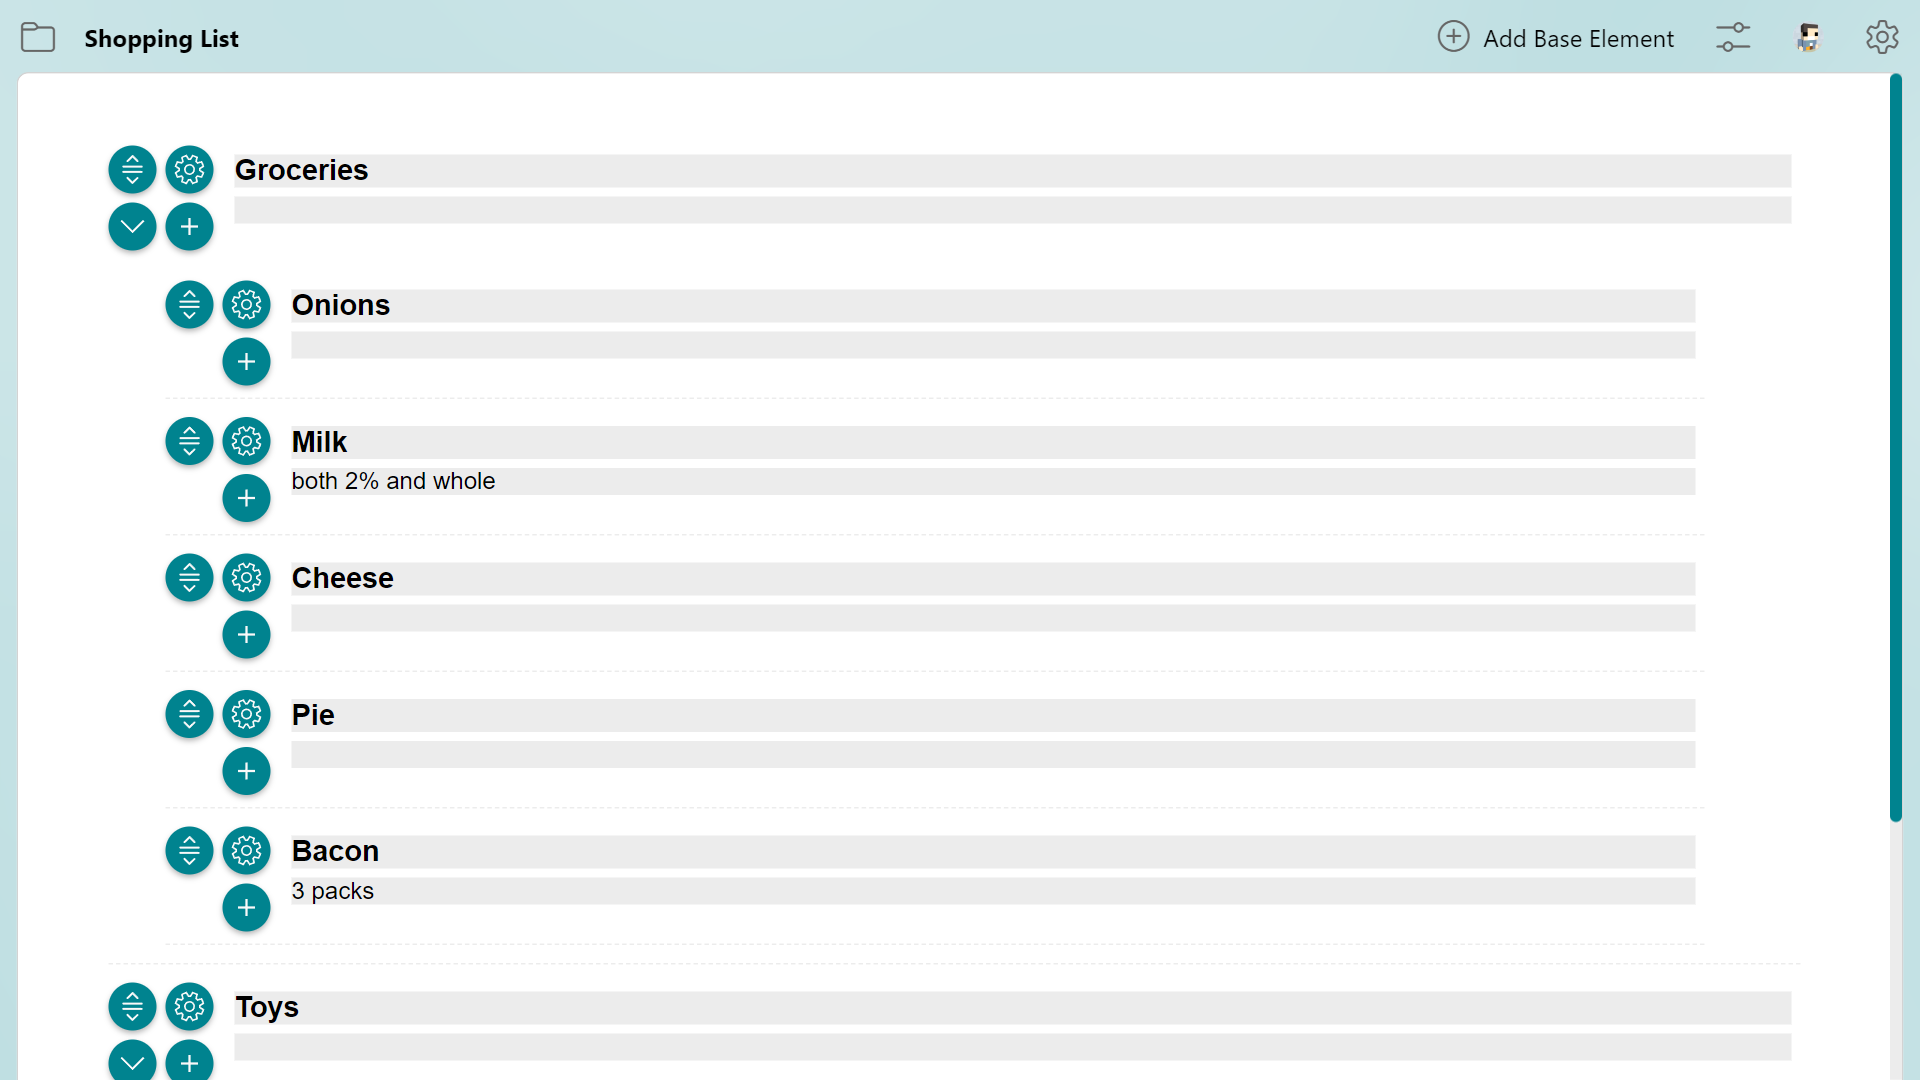Screen dimensions: 1920x1080
Task: Open the Cheese settings gear
Action: [x=246, y=578]
